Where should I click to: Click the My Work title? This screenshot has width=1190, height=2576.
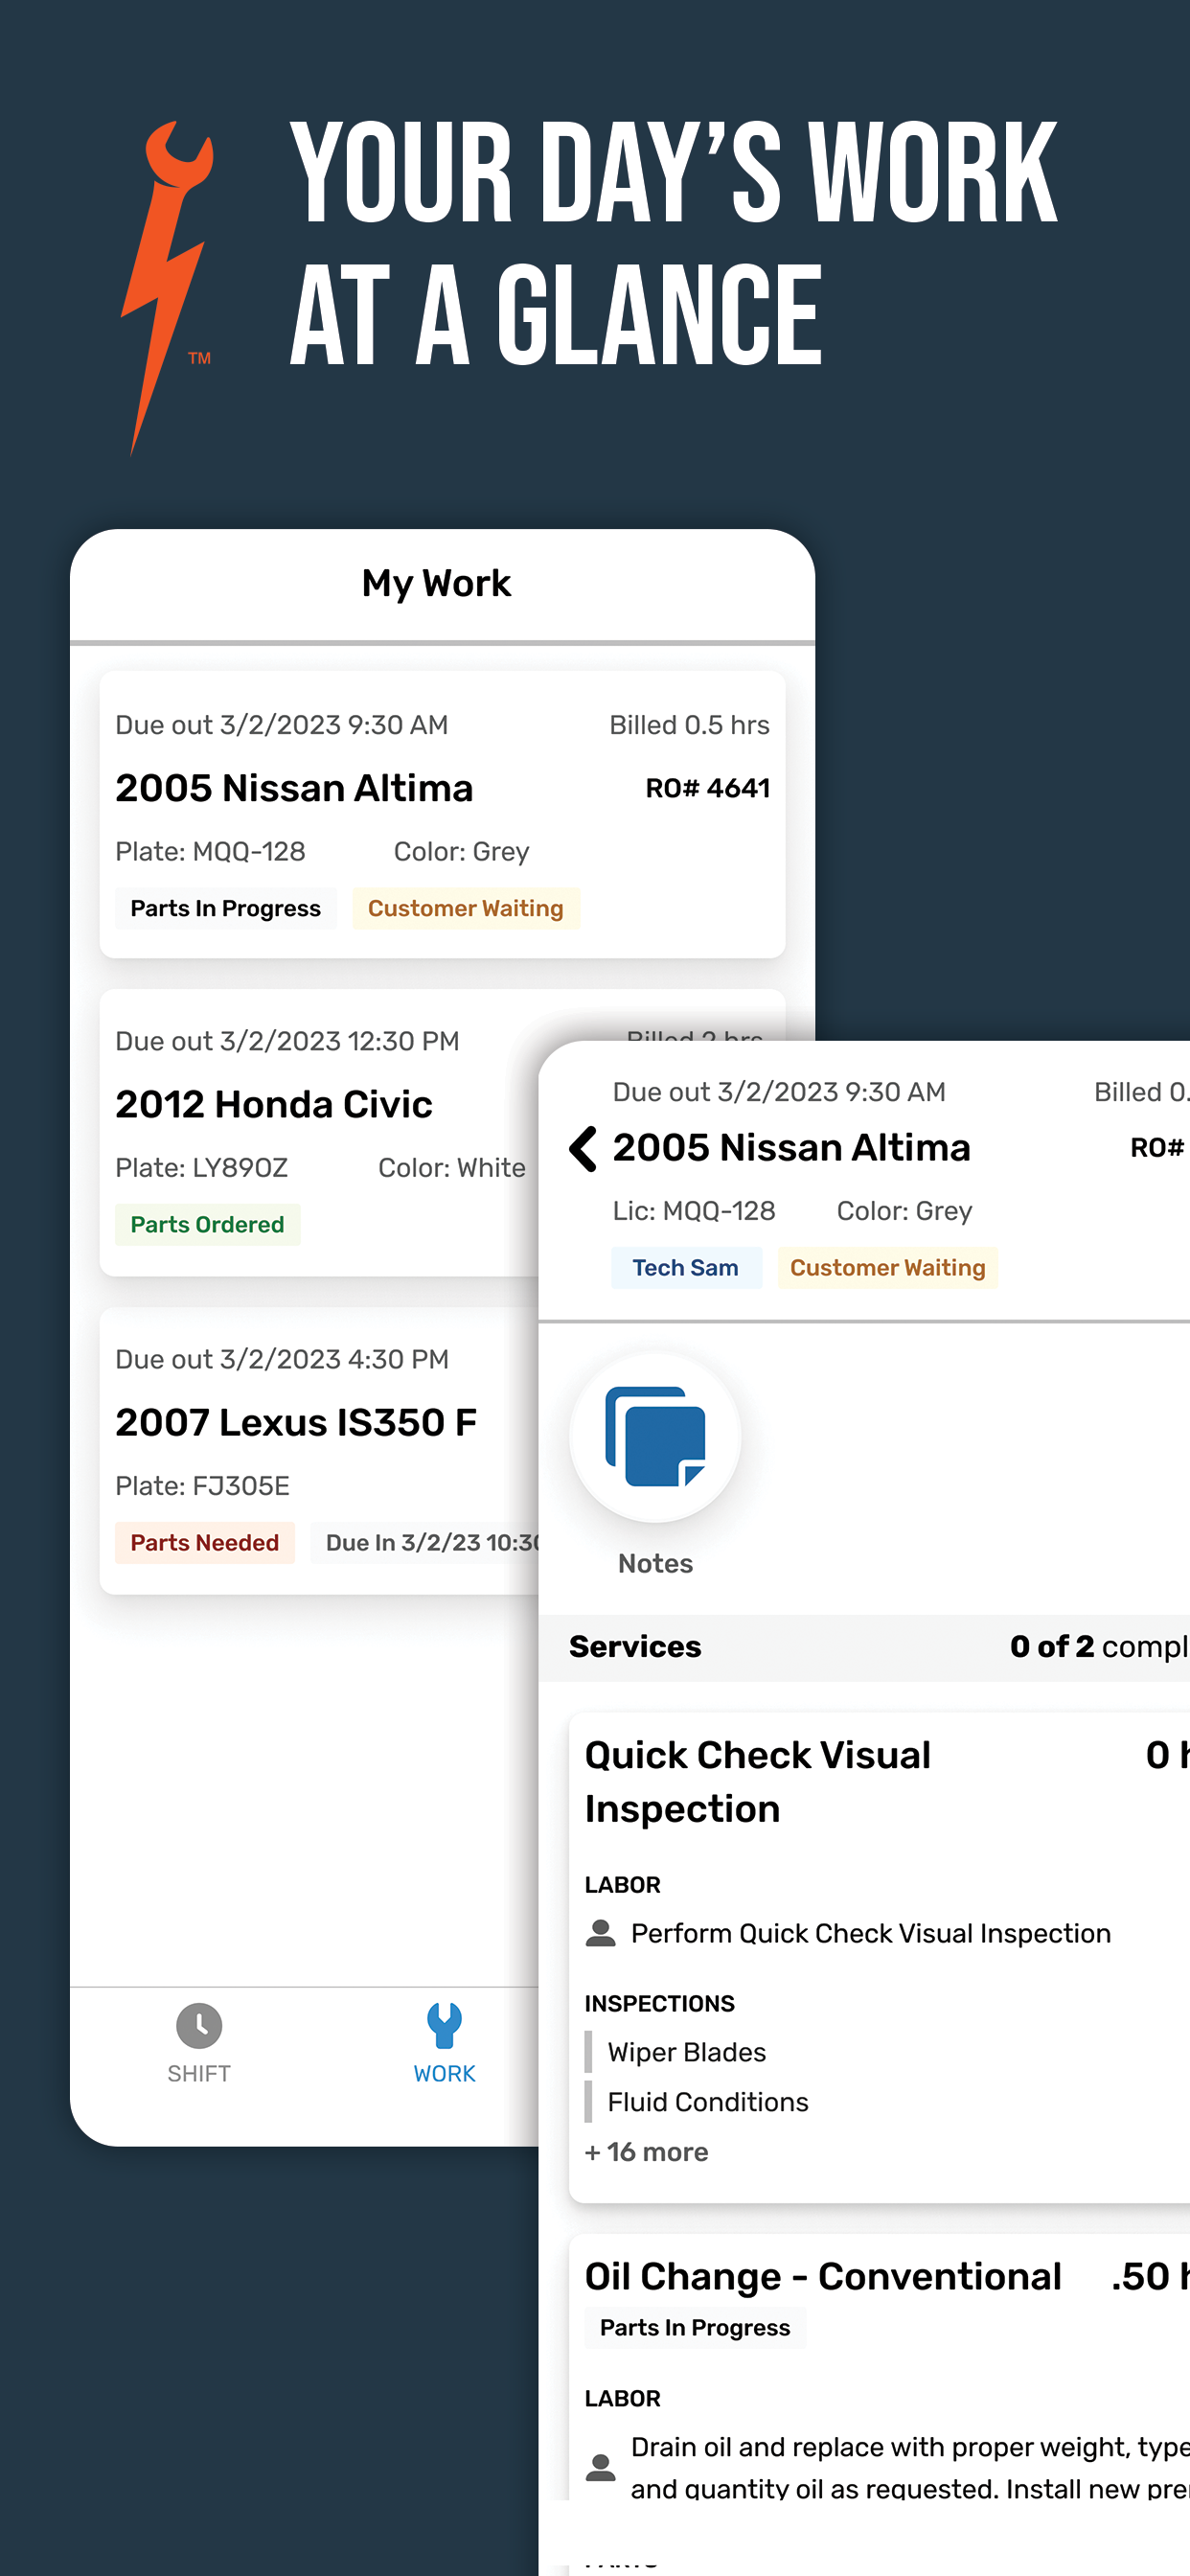pyautogui.click(x=437, y=583)
